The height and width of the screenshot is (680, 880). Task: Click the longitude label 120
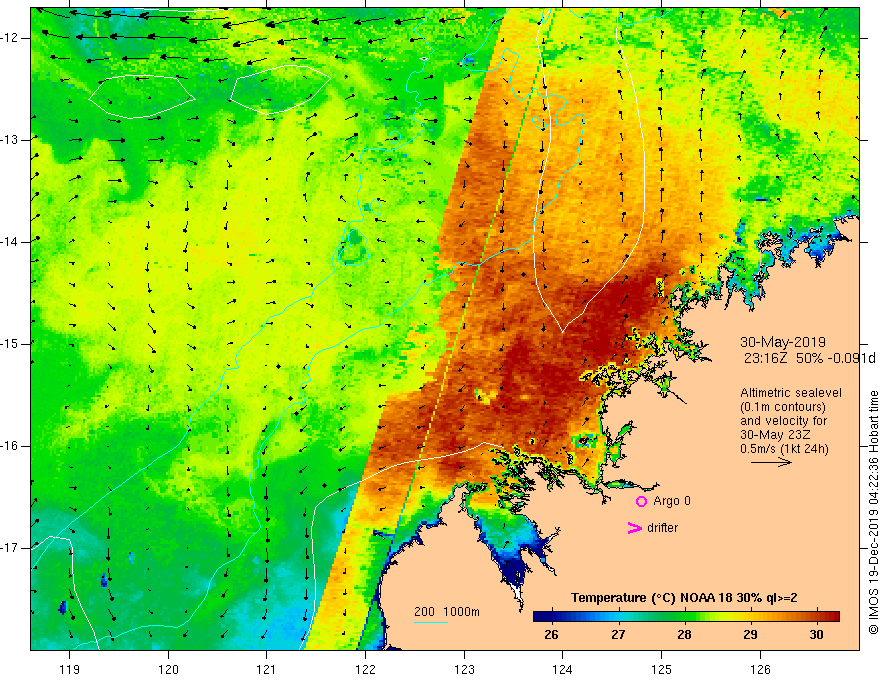[x=168, y=669]
